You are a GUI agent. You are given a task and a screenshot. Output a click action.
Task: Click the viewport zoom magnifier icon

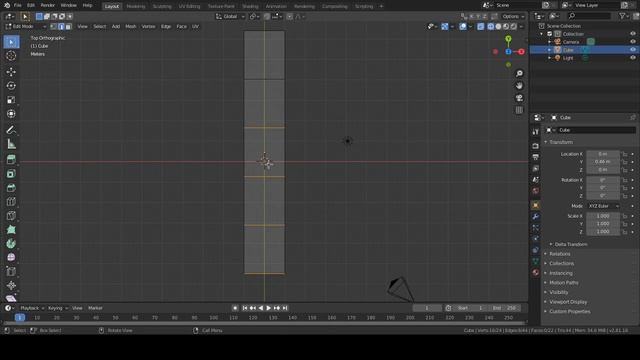(x=519, y=73)
